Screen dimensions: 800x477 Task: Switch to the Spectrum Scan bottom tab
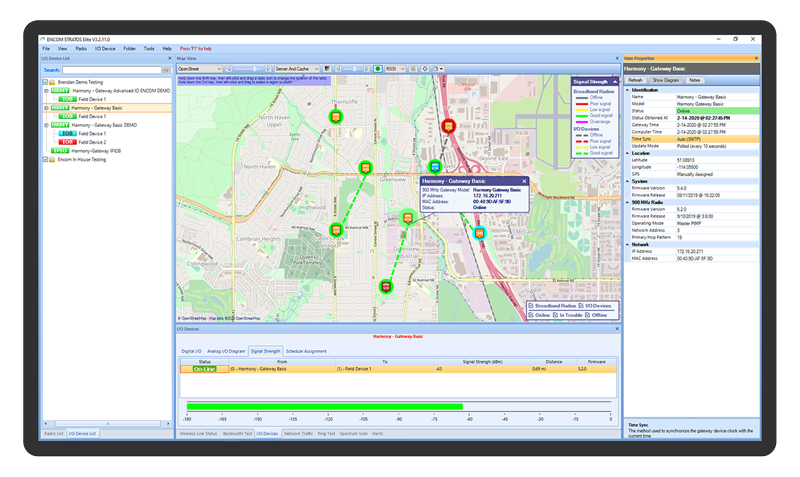pos(354,434)
